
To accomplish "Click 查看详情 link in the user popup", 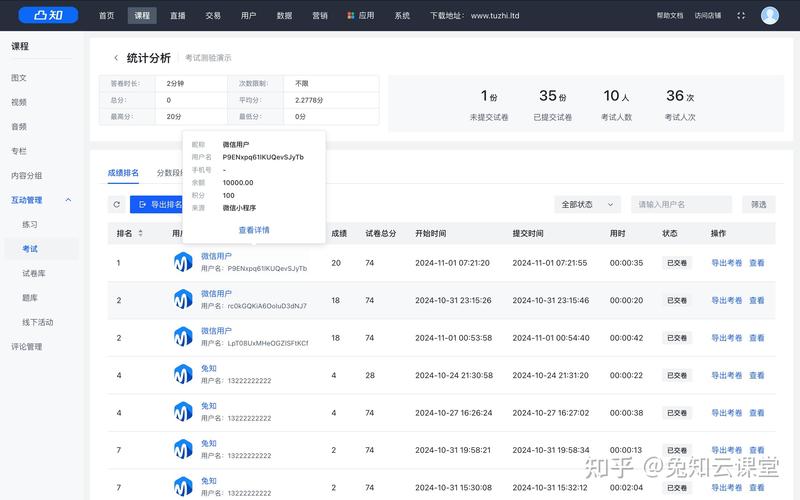I will click(253, 230).
